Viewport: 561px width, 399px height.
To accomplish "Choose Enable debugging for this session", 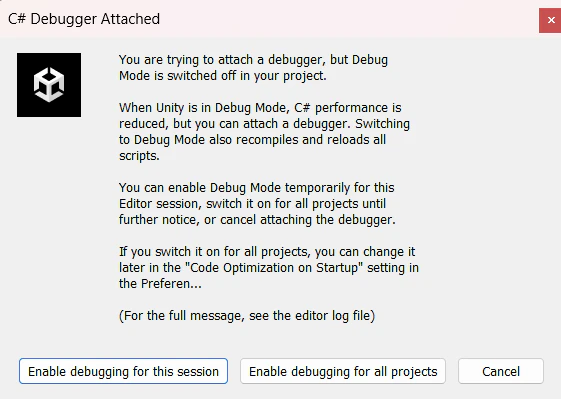I will pos(123,371).
